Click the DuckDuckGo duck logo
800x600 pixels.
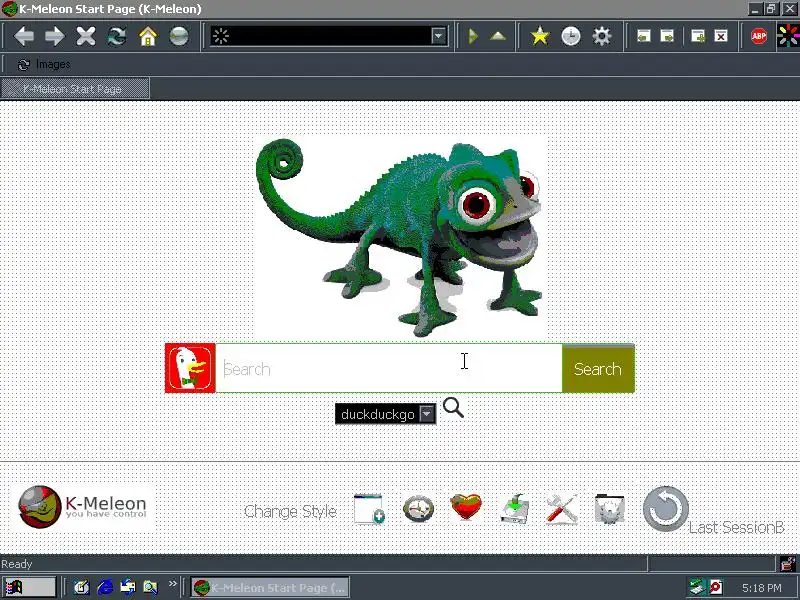(190, 368)
